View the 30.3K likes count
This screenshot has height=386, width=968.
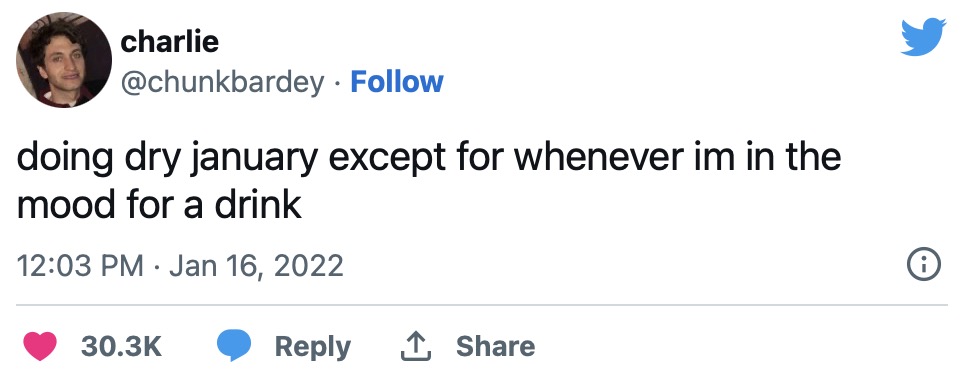pyautogui.click(x=122, y=346)
